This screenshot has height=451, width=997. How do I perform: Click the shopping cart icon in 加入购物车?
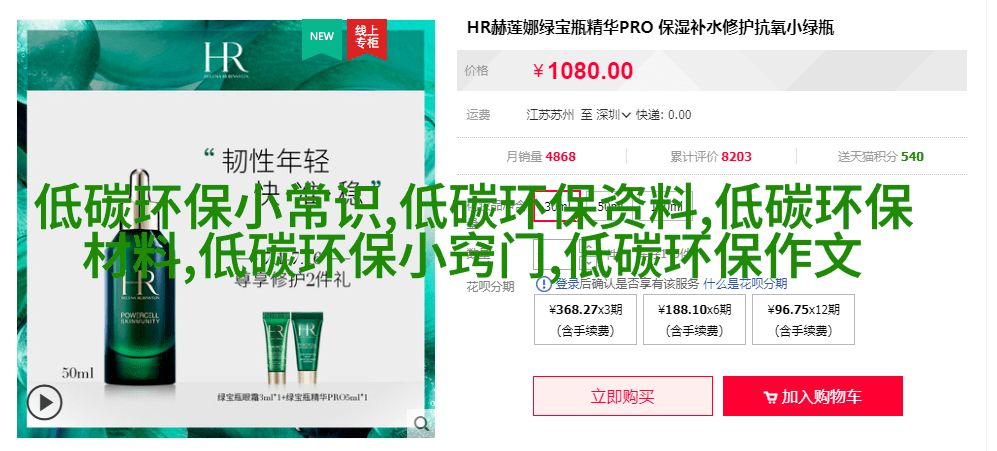point(770,398)
